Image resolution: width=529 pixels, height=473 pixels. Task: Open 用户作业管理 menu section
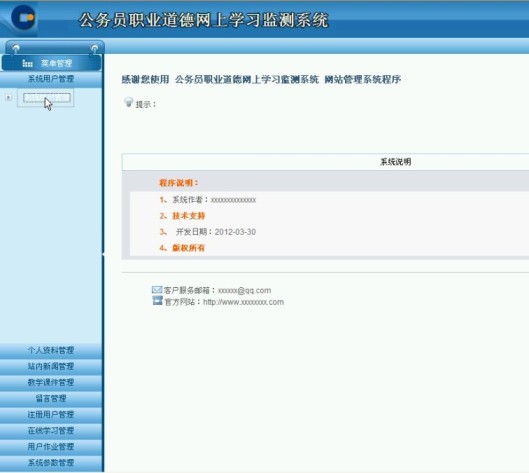tap(51, 447)
